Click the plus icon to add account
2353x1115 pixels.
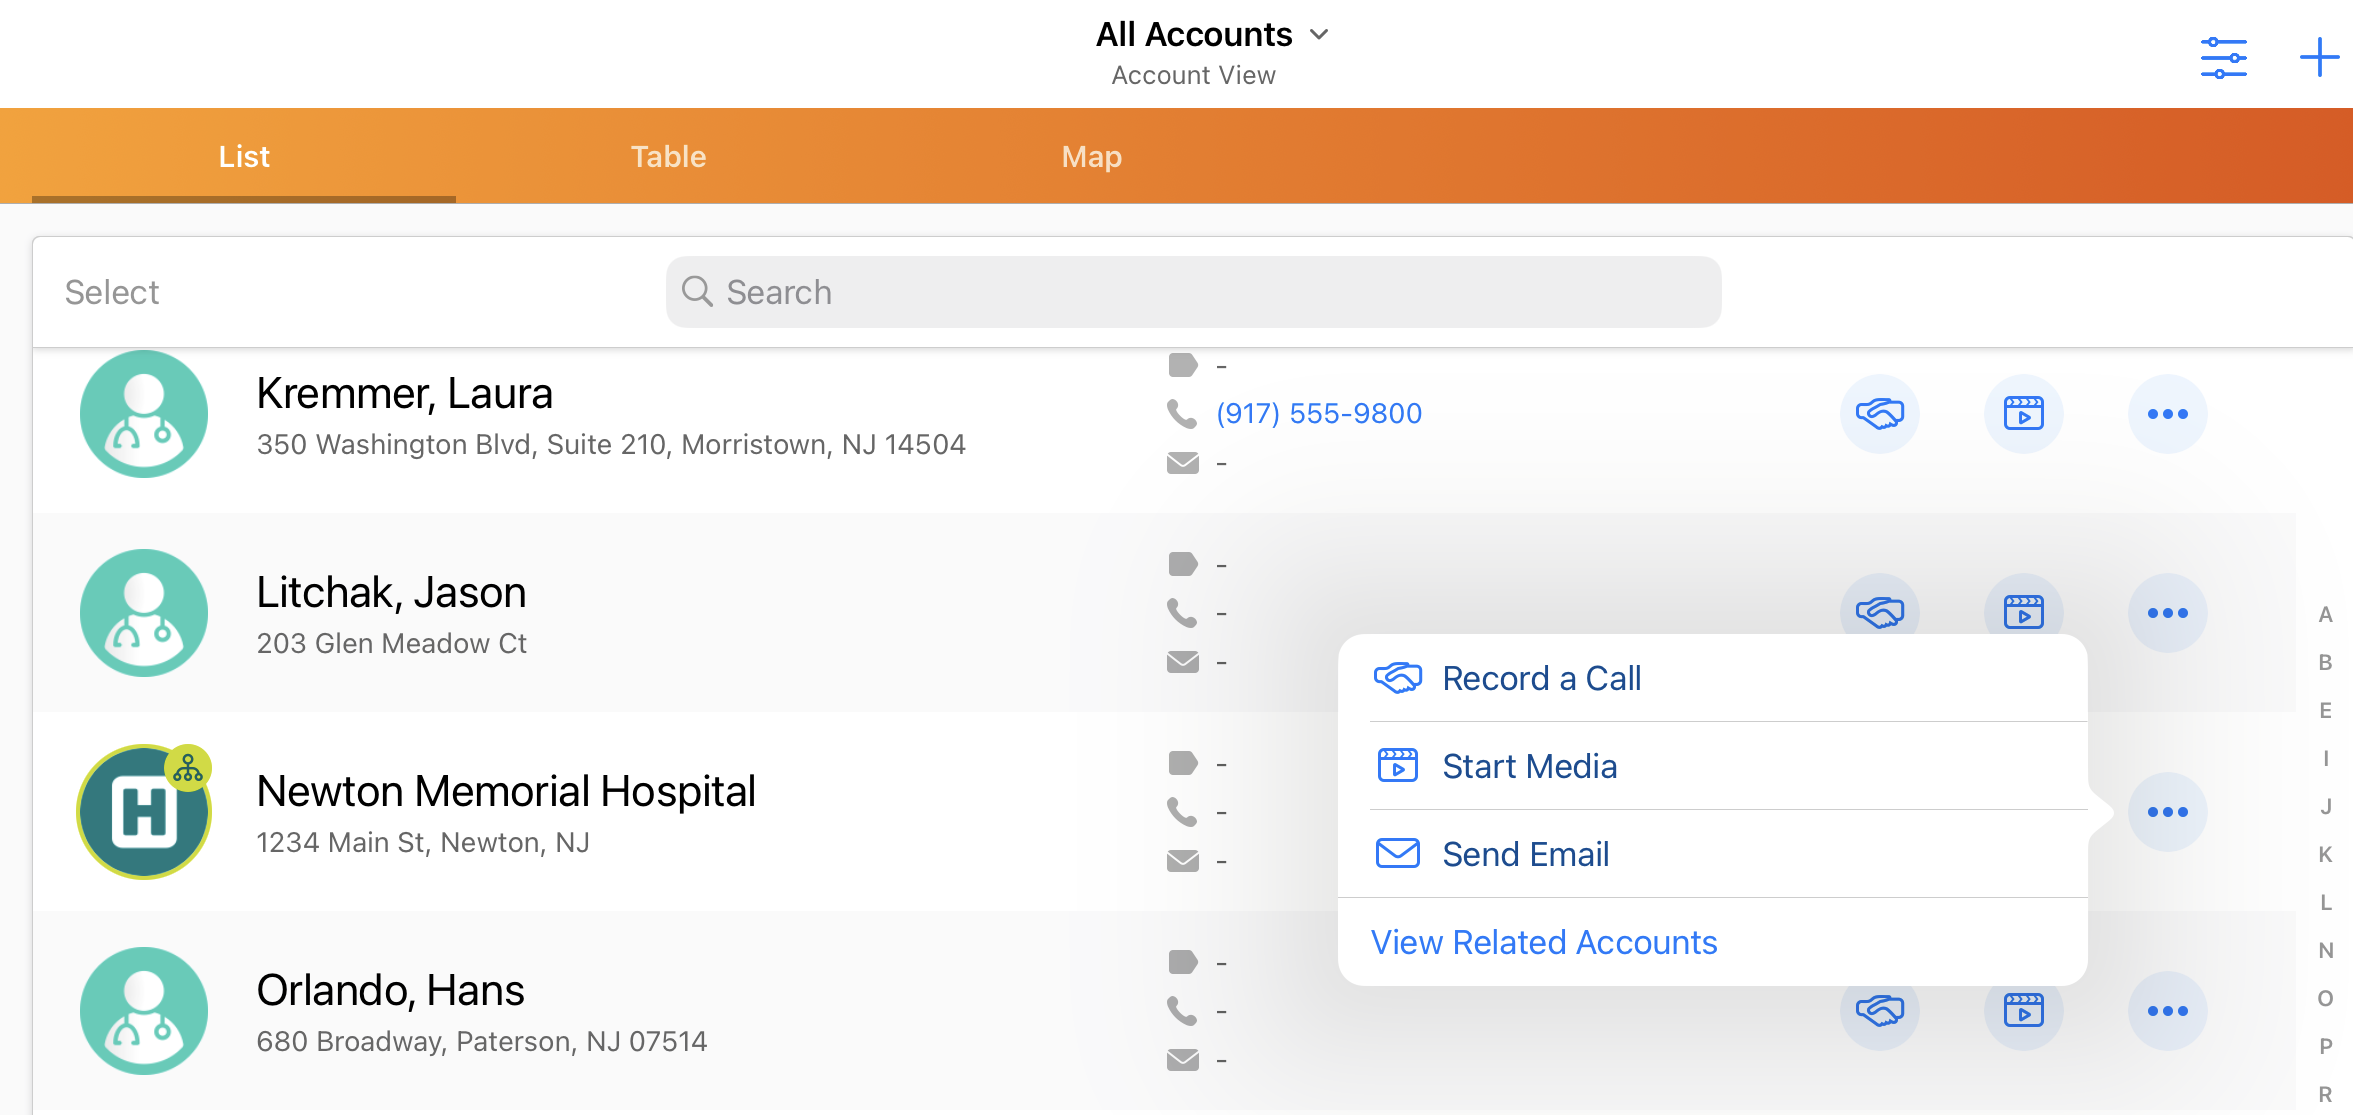coord(2318,58)
